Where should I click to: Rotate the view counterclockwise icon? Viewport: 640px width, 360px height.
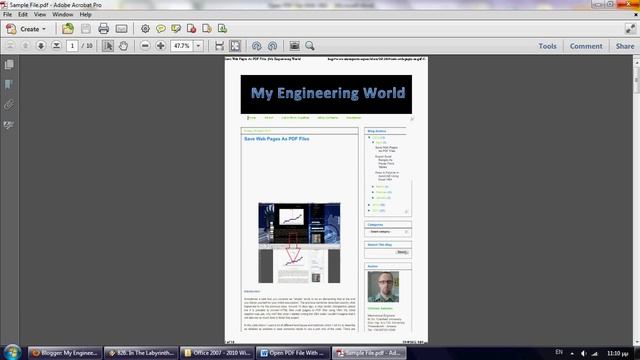256,46
